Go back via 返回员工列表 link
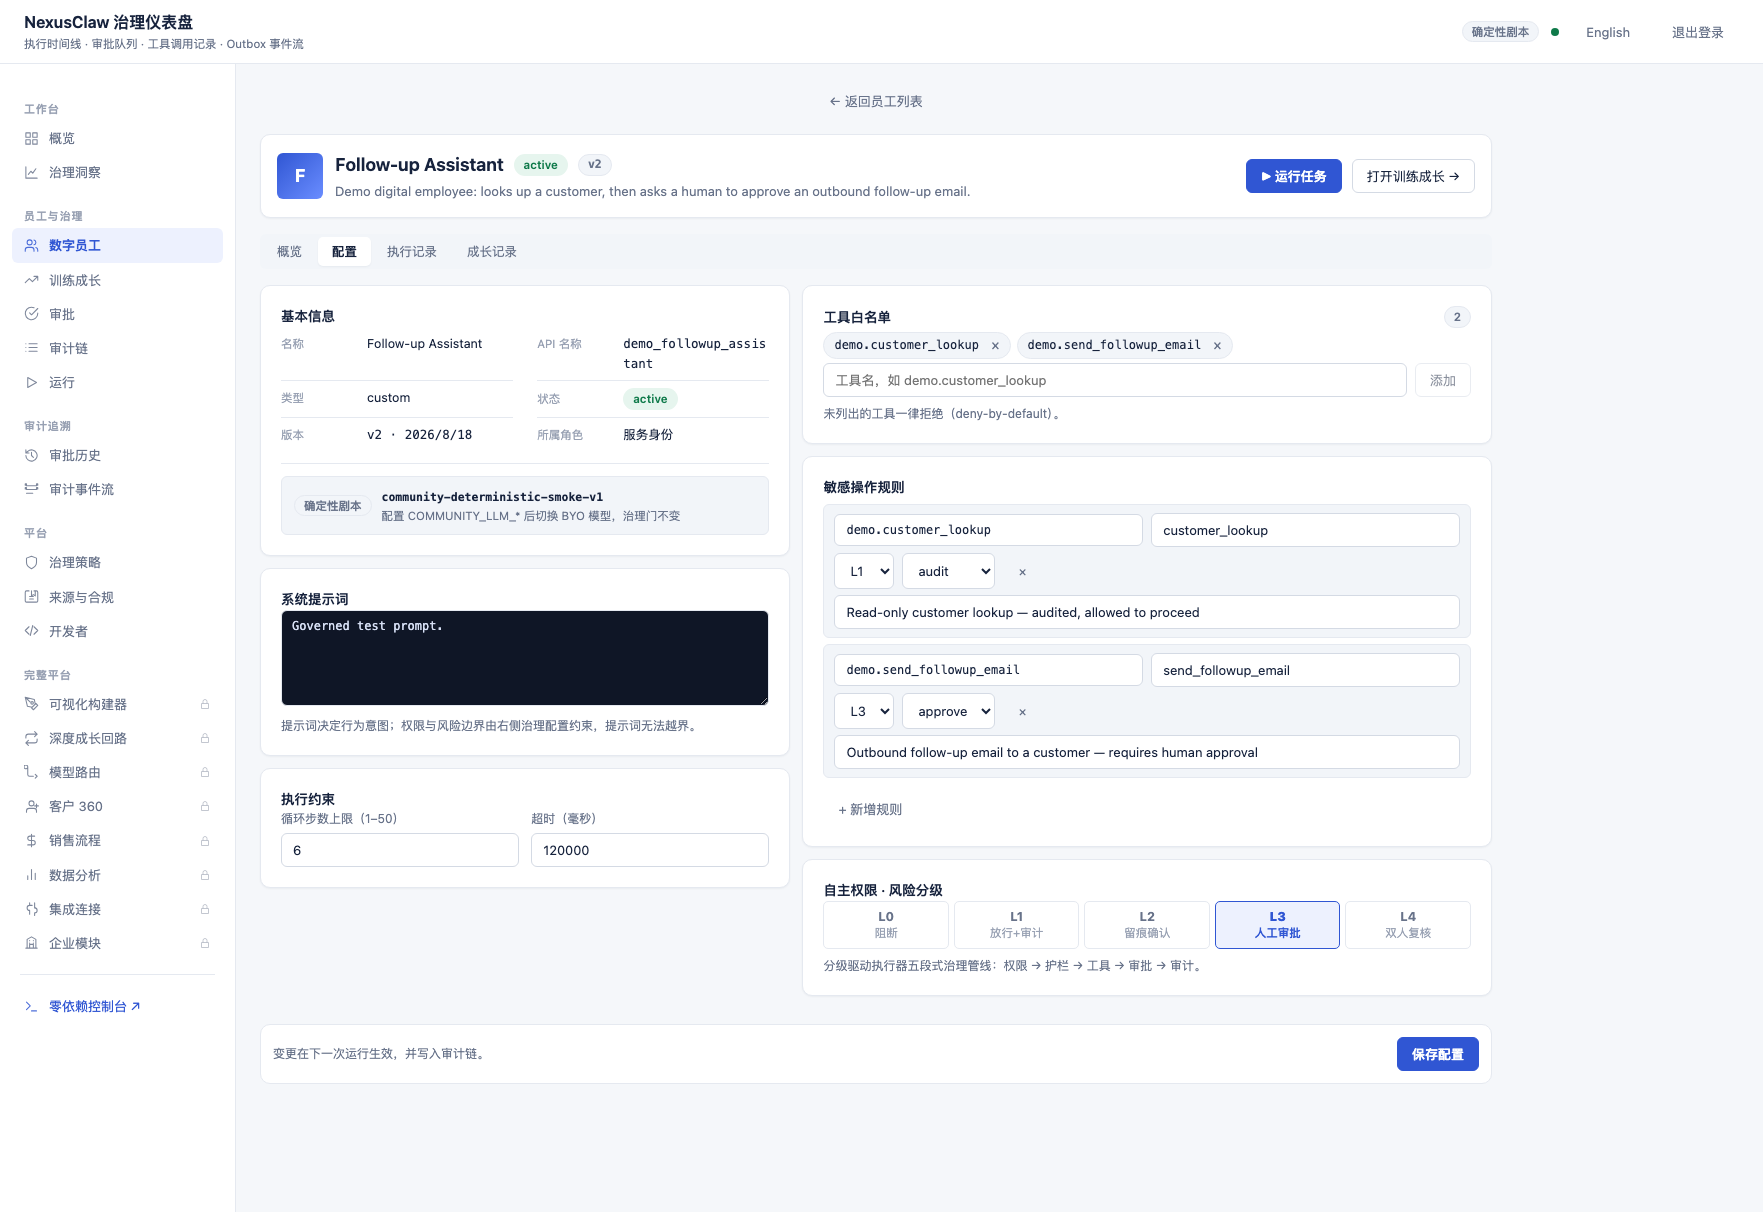Screen dimensions: 1763x1212 pyautogui.click(x=876, y=102)
